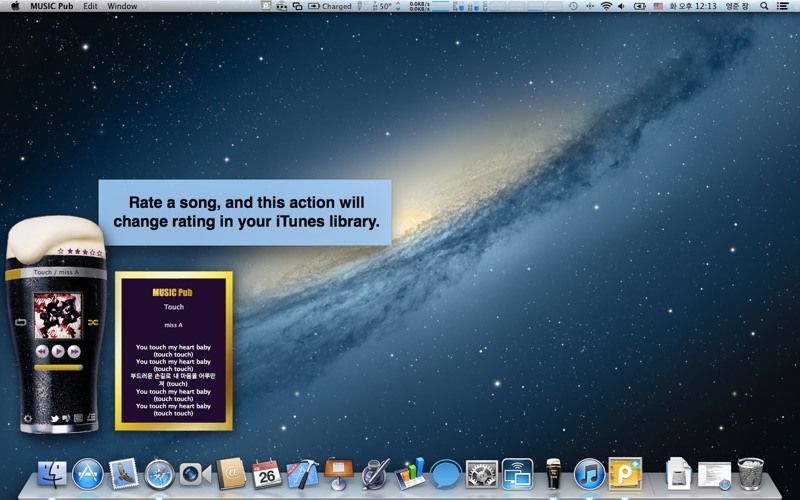Open the Wi-Fi status menu
The image size is (800, 500).
(606, 6)
